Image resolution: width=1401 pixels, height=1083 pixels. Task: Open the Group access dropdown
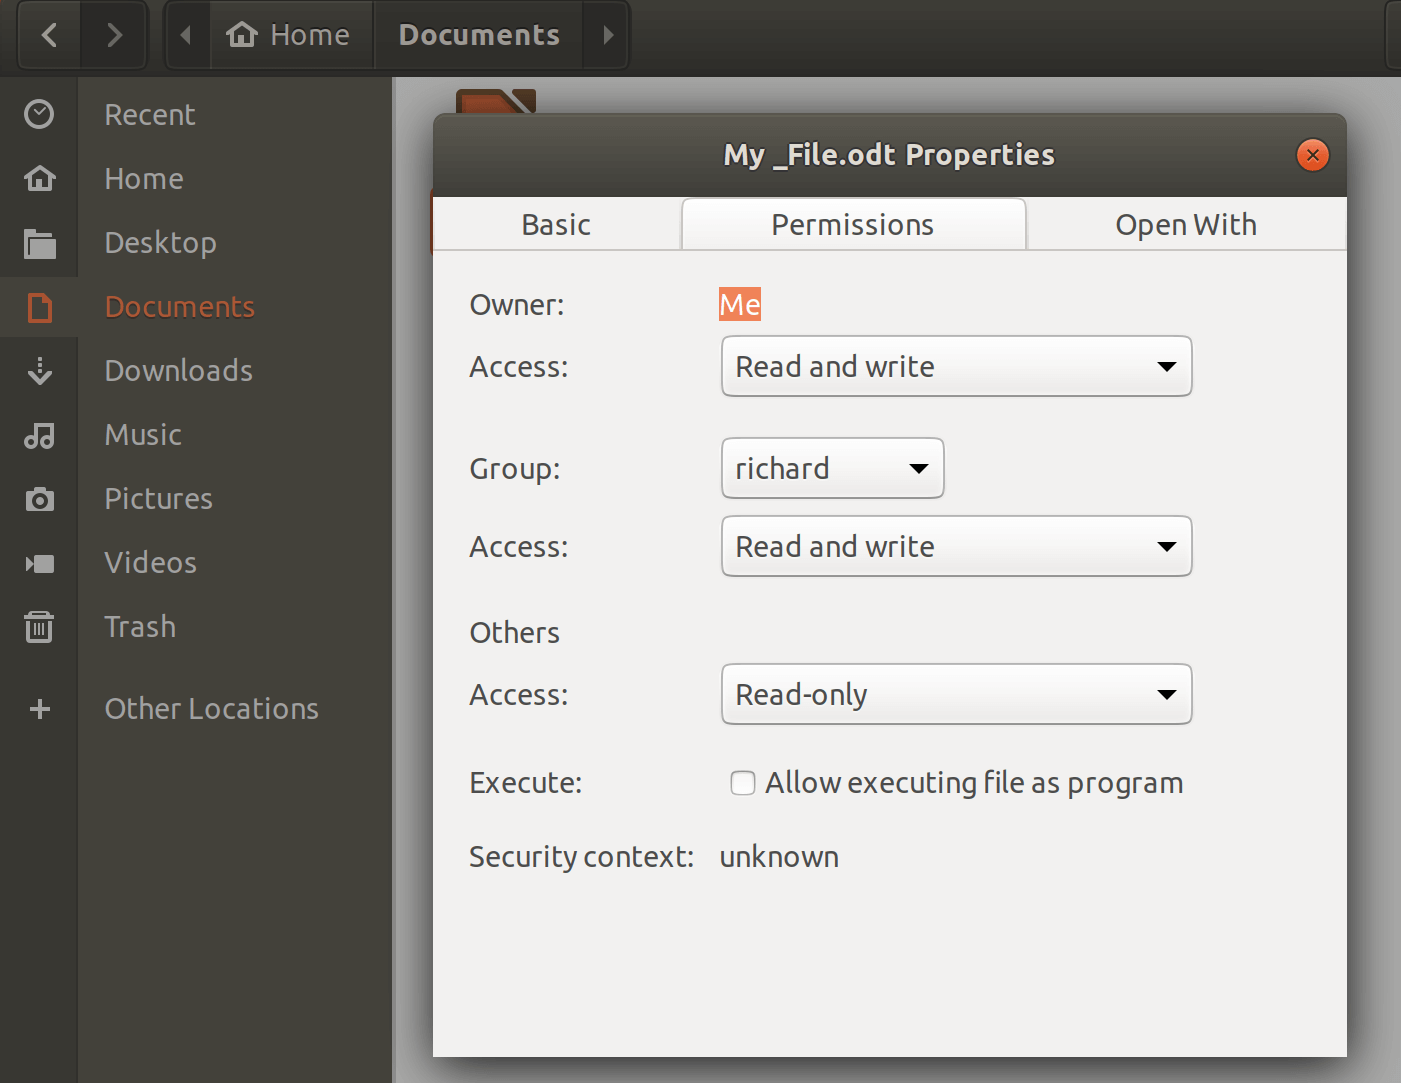point(956,547)
